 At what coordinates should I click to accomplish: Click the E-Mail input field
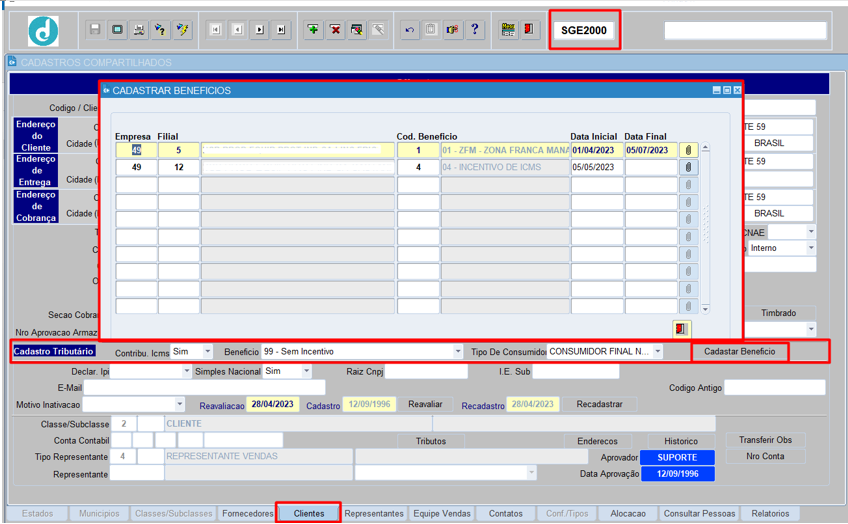pos(204,388)
